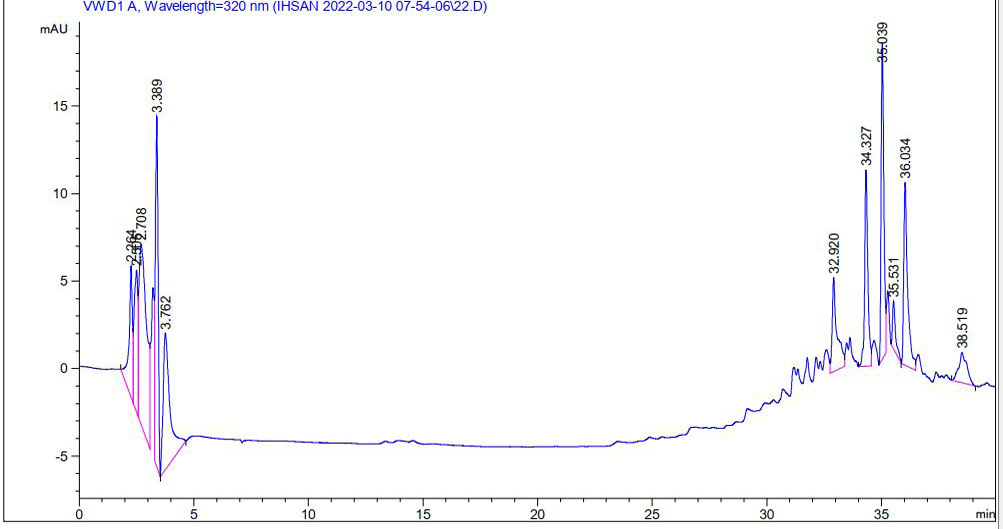Click the 3.762 peak label
The image size is (1003, 529).
point(166,313)
